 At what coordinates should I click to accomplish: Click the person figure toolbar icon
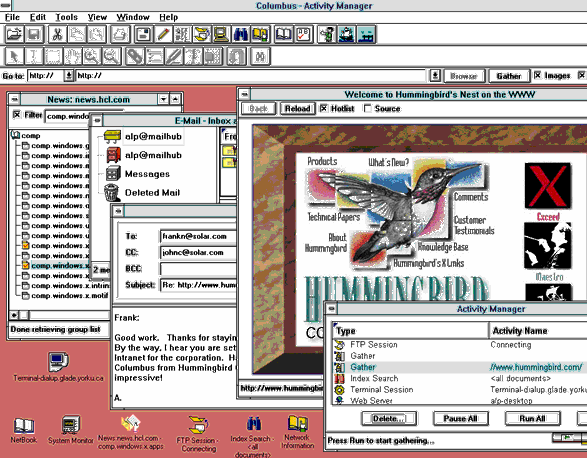[x=327, y=34]
